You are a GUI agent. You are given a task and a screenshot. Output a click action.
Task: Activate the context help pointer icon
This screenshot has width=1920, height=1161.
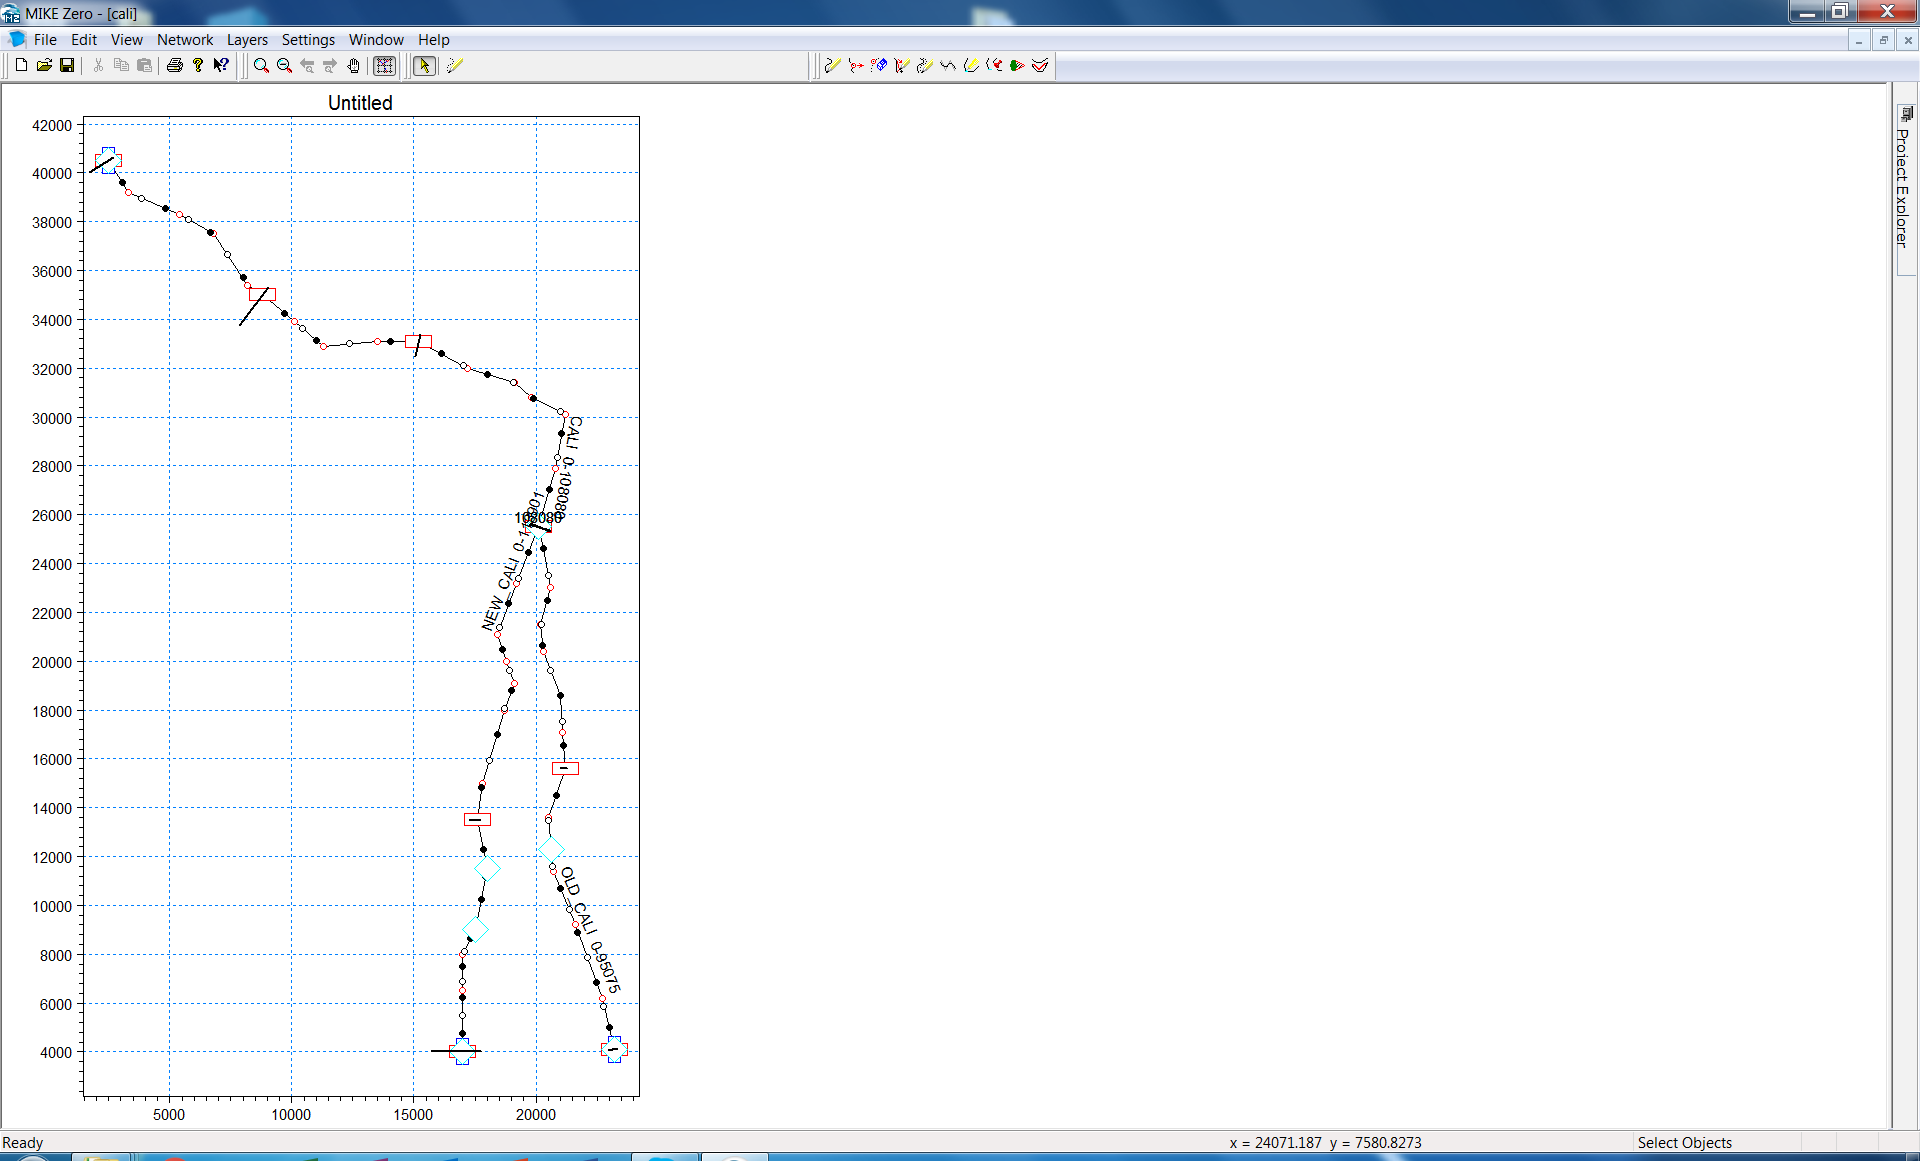[221, 65]
